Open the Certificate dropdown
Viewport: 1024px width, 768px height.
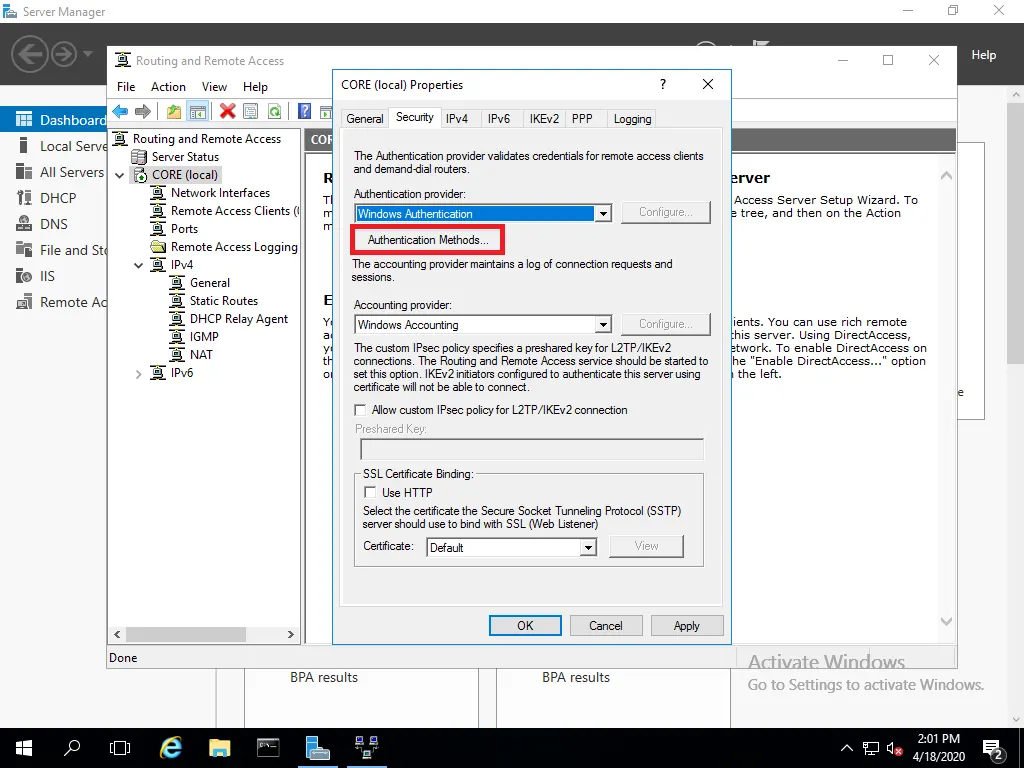click(588, 547)
